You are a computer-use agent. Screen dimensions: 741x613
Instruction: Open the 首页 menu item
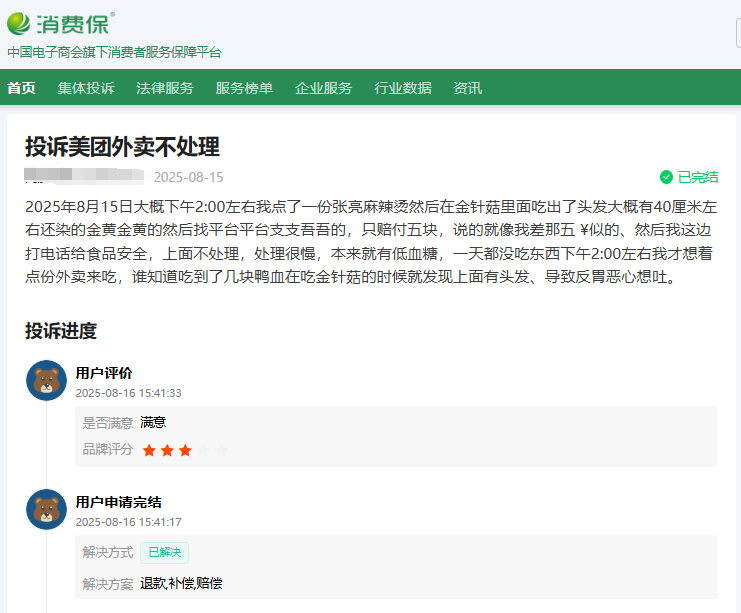click(21, 88)
